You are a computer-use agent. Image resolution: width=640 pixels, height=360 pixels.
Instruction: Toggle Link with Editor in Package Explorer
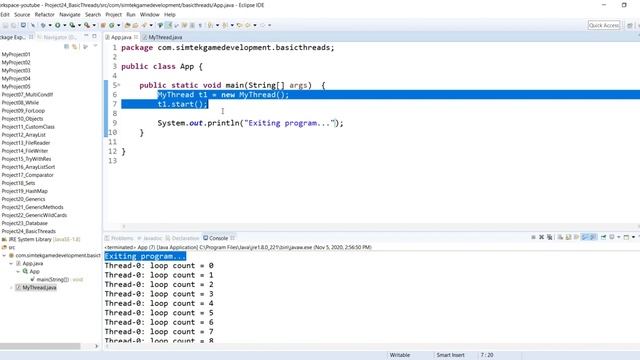pos(75,47)
